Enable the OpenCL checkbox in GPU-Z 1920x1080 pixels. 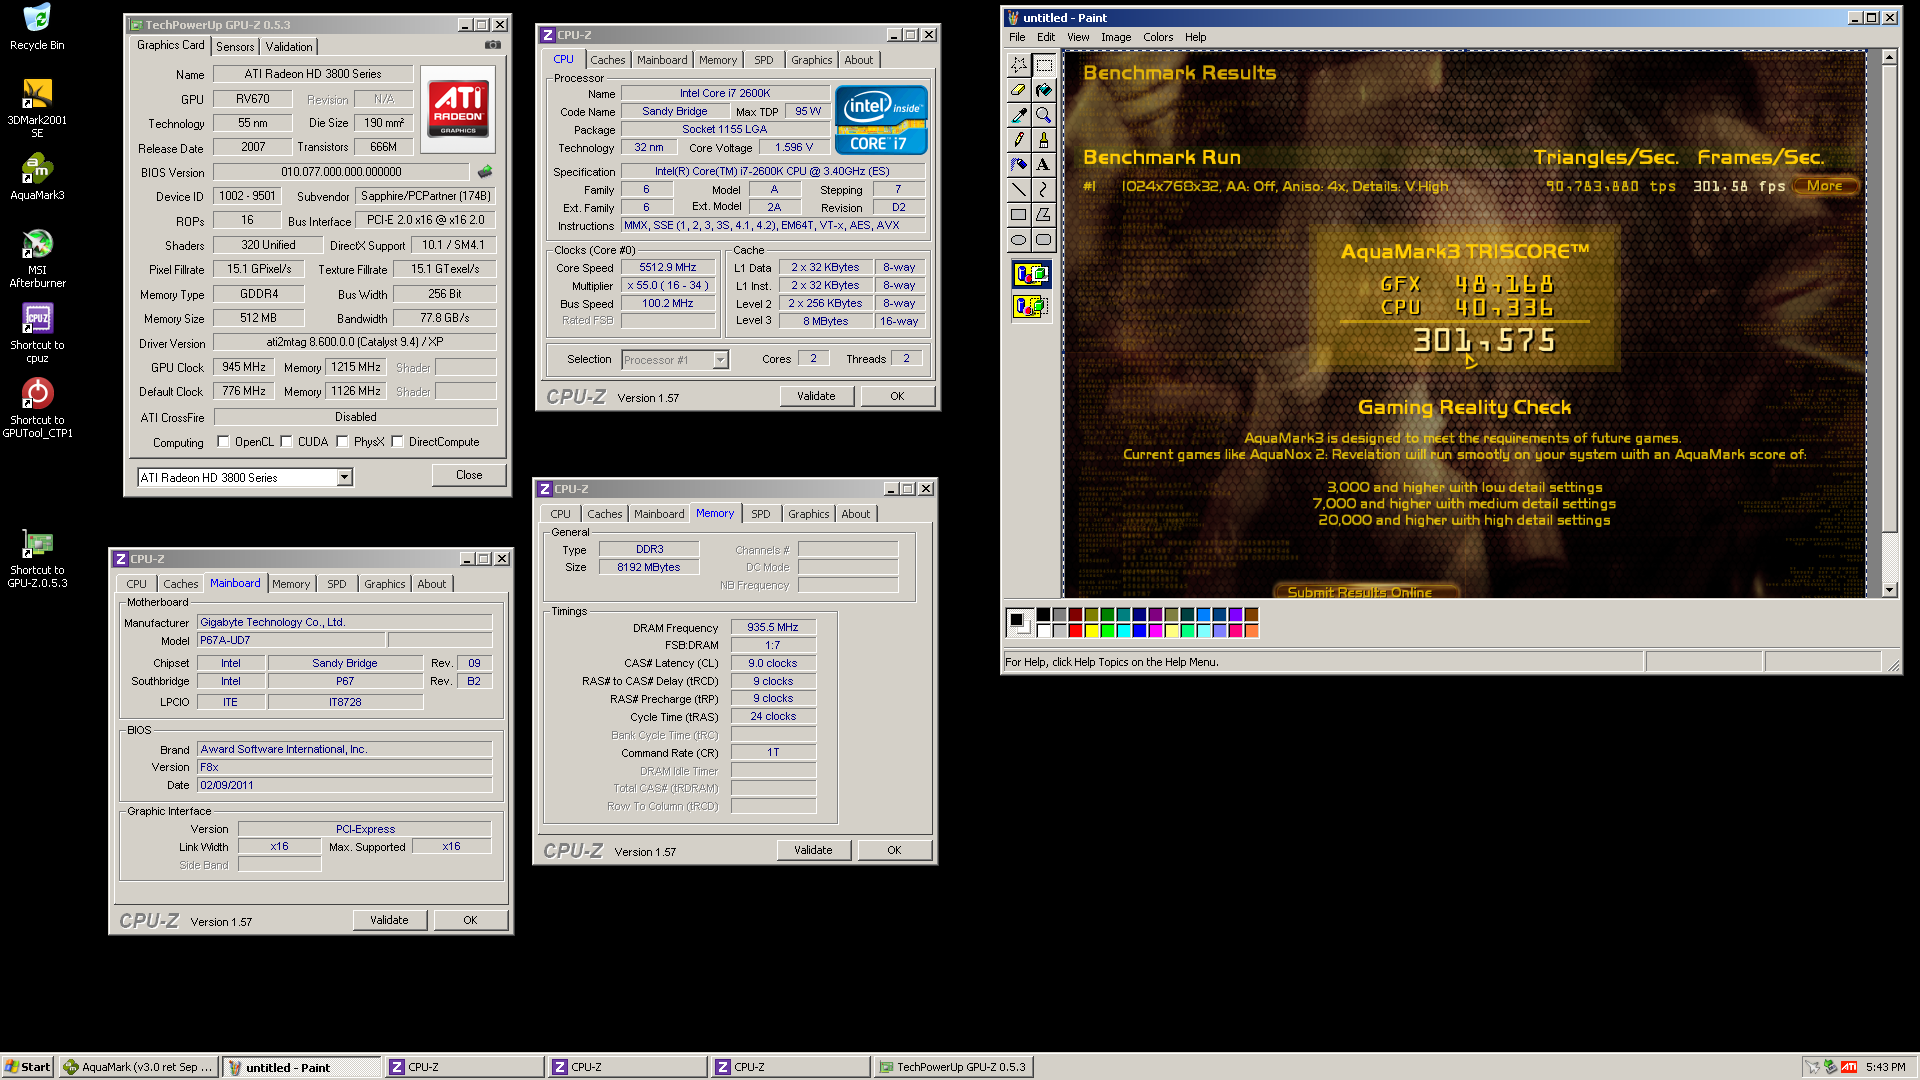click(x=224, y=442)
